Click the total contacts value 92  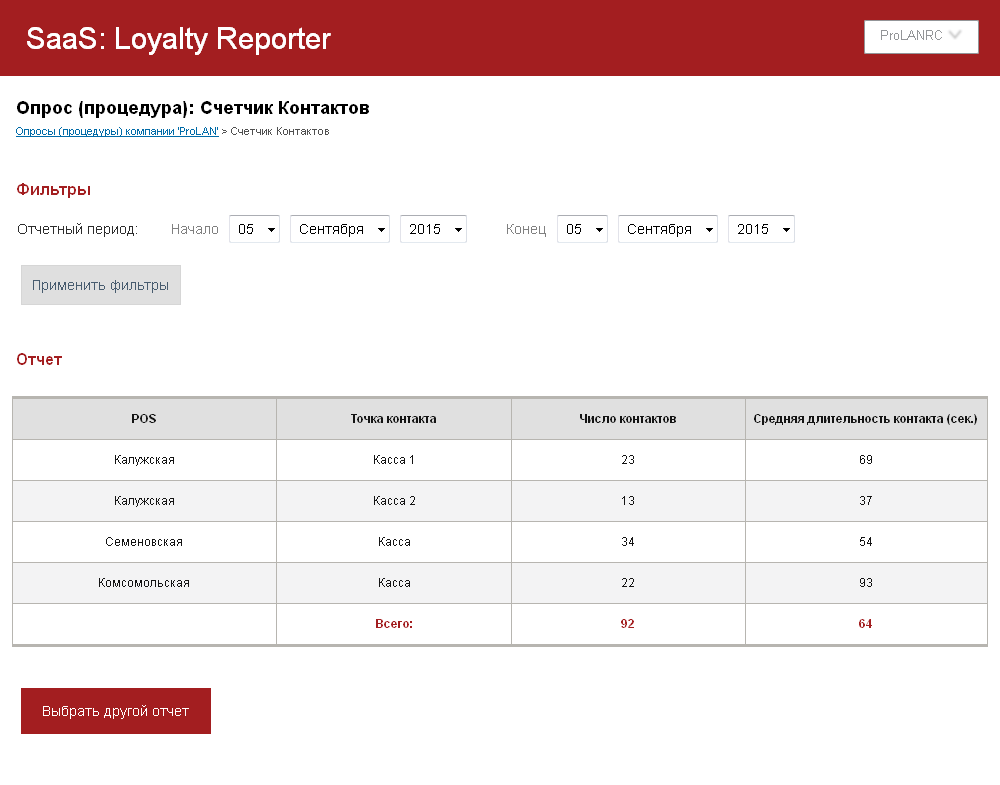tap(627, 624)
